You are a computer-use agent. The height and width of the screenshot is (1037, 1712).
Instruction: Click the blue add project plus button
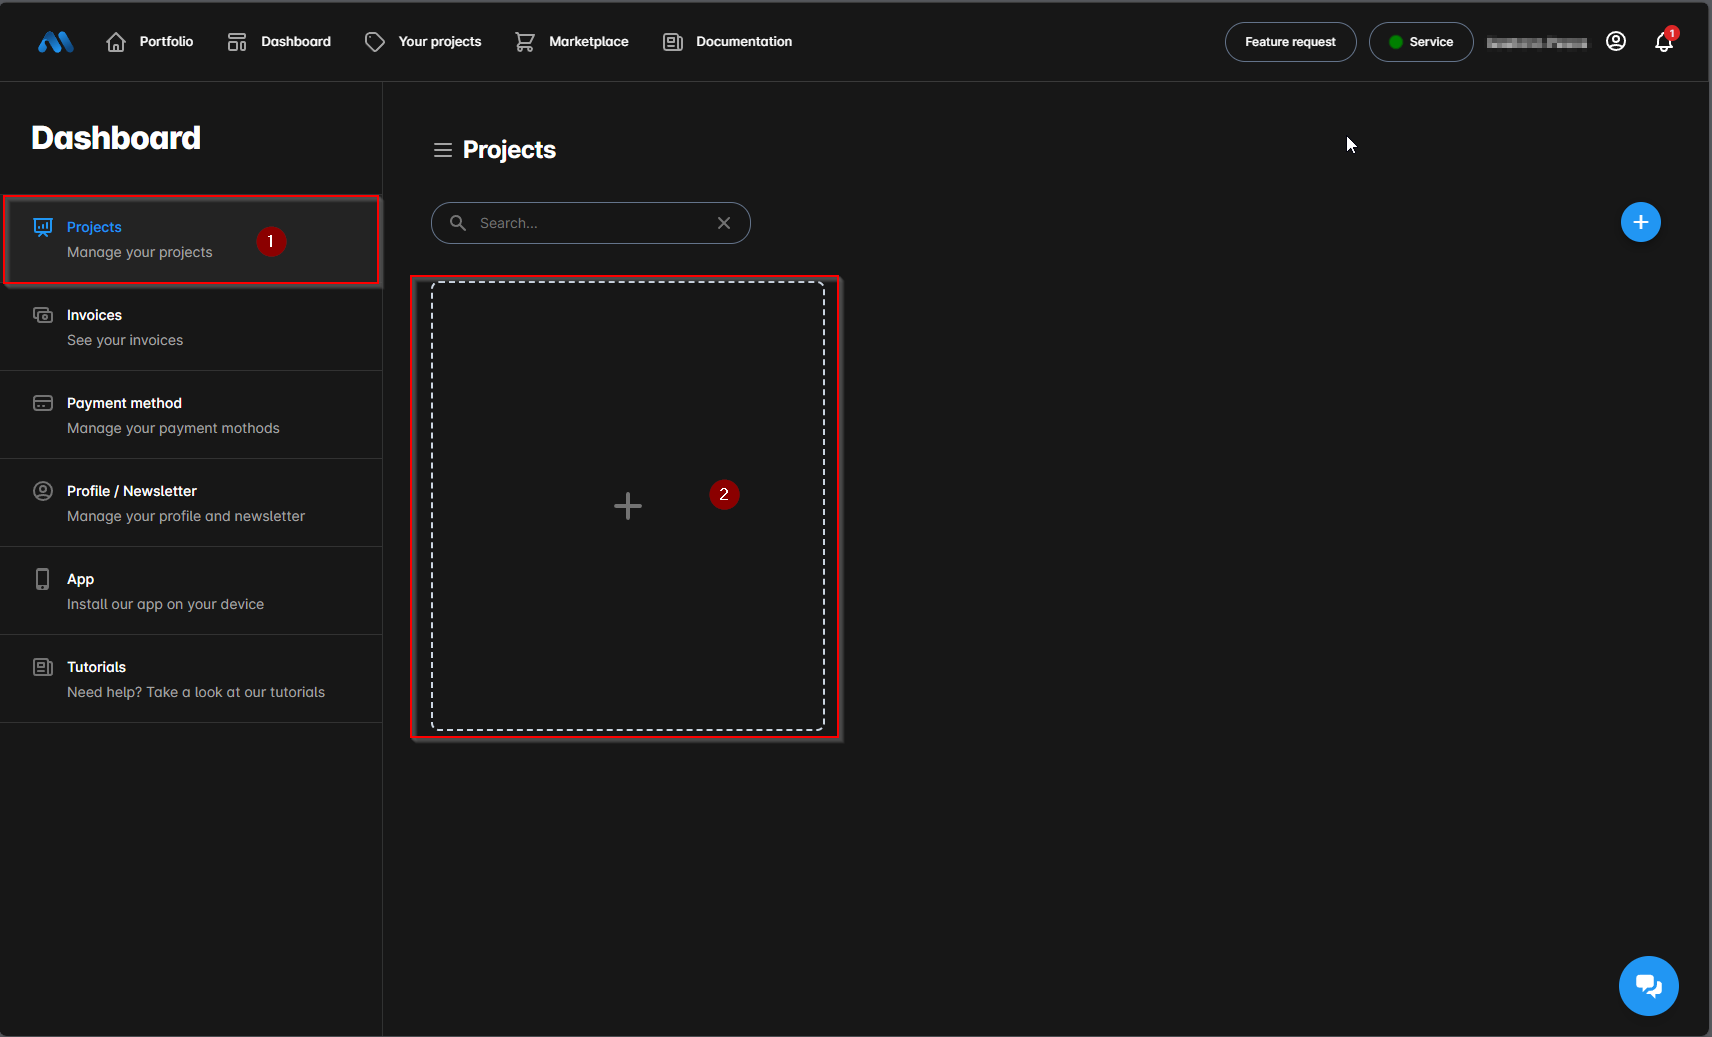[1640, 222]
